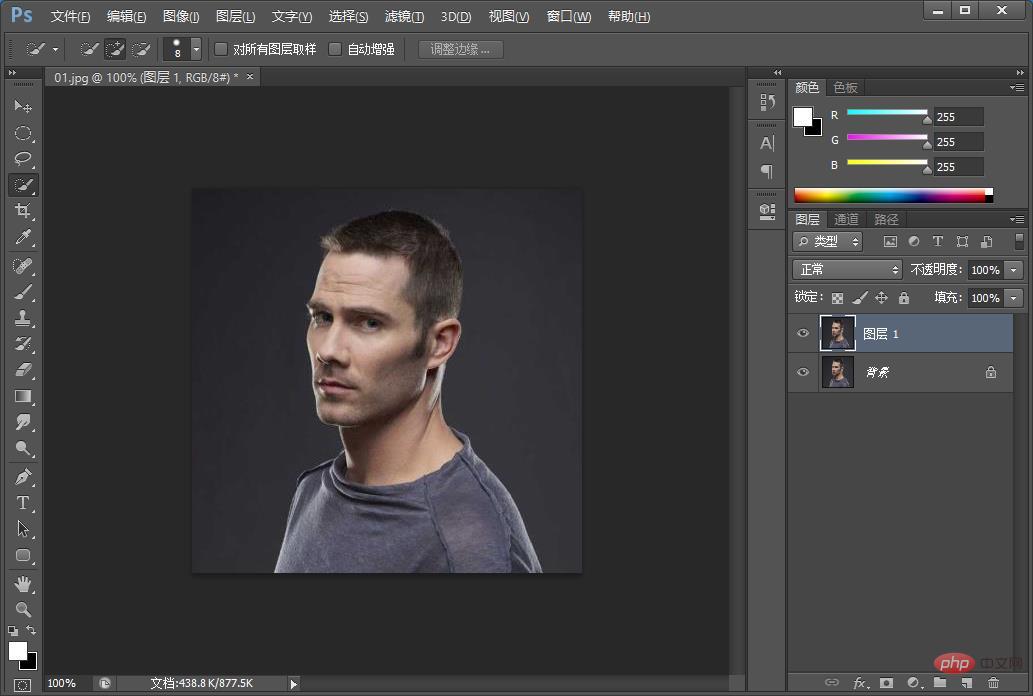
Task: Enable 自动增强 checkbox
Action: (336, 49)
